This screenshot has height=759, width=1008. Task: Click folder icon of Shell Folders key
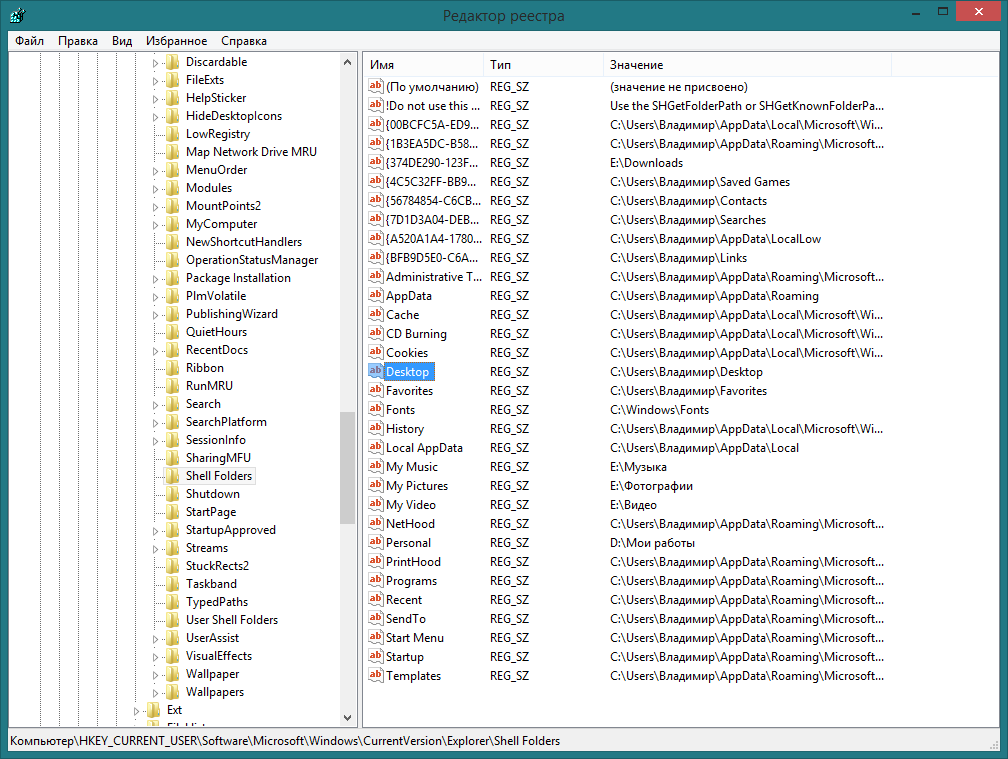[x=173, y=476]
